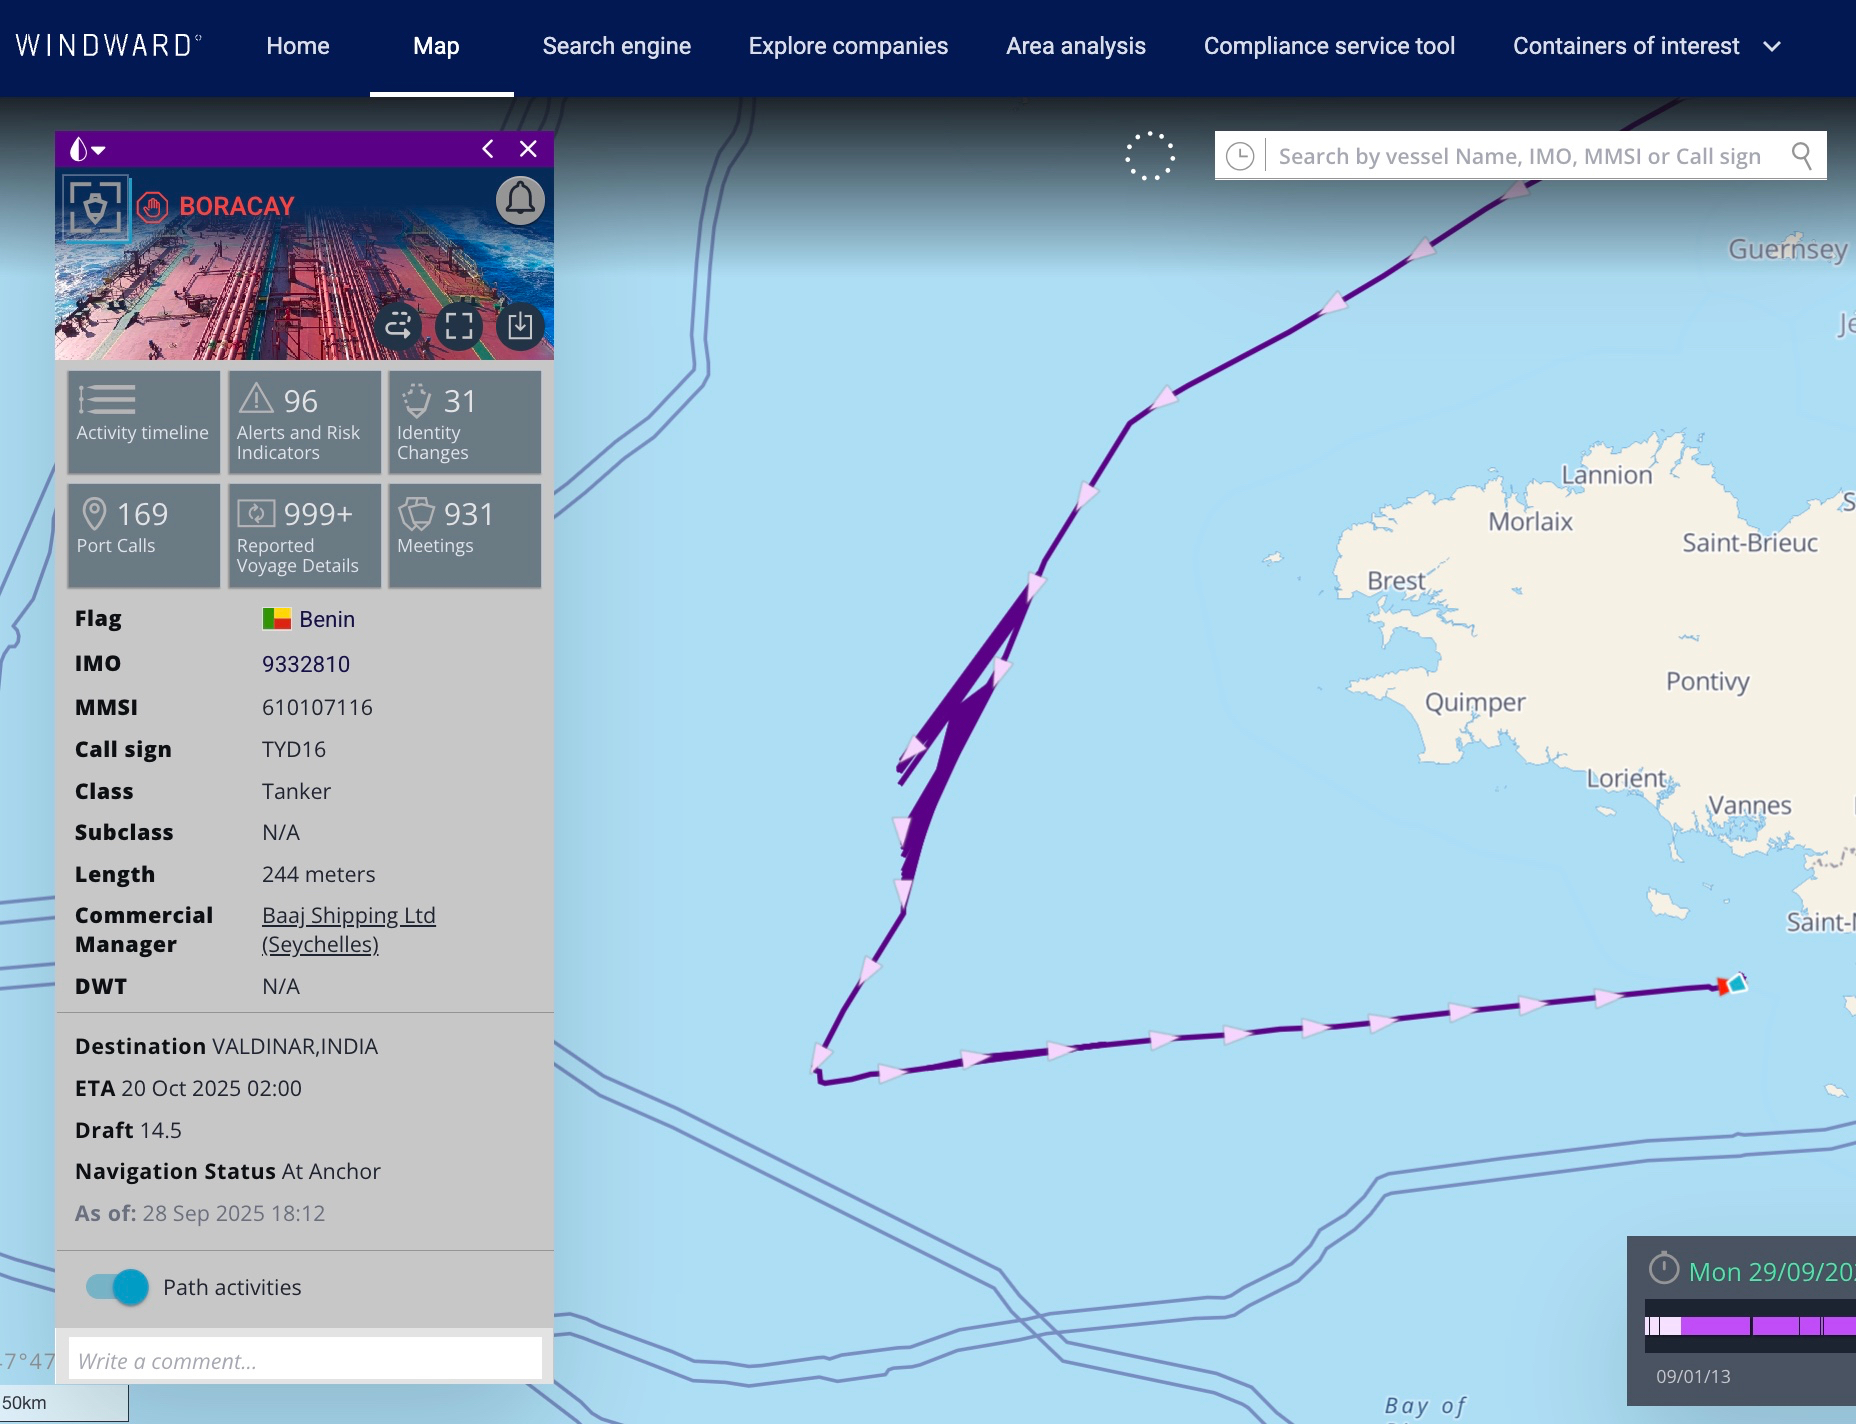Click the vessel shield watchlist icon
Viewport: 1856px width, 1424px height.
(96, 208)
